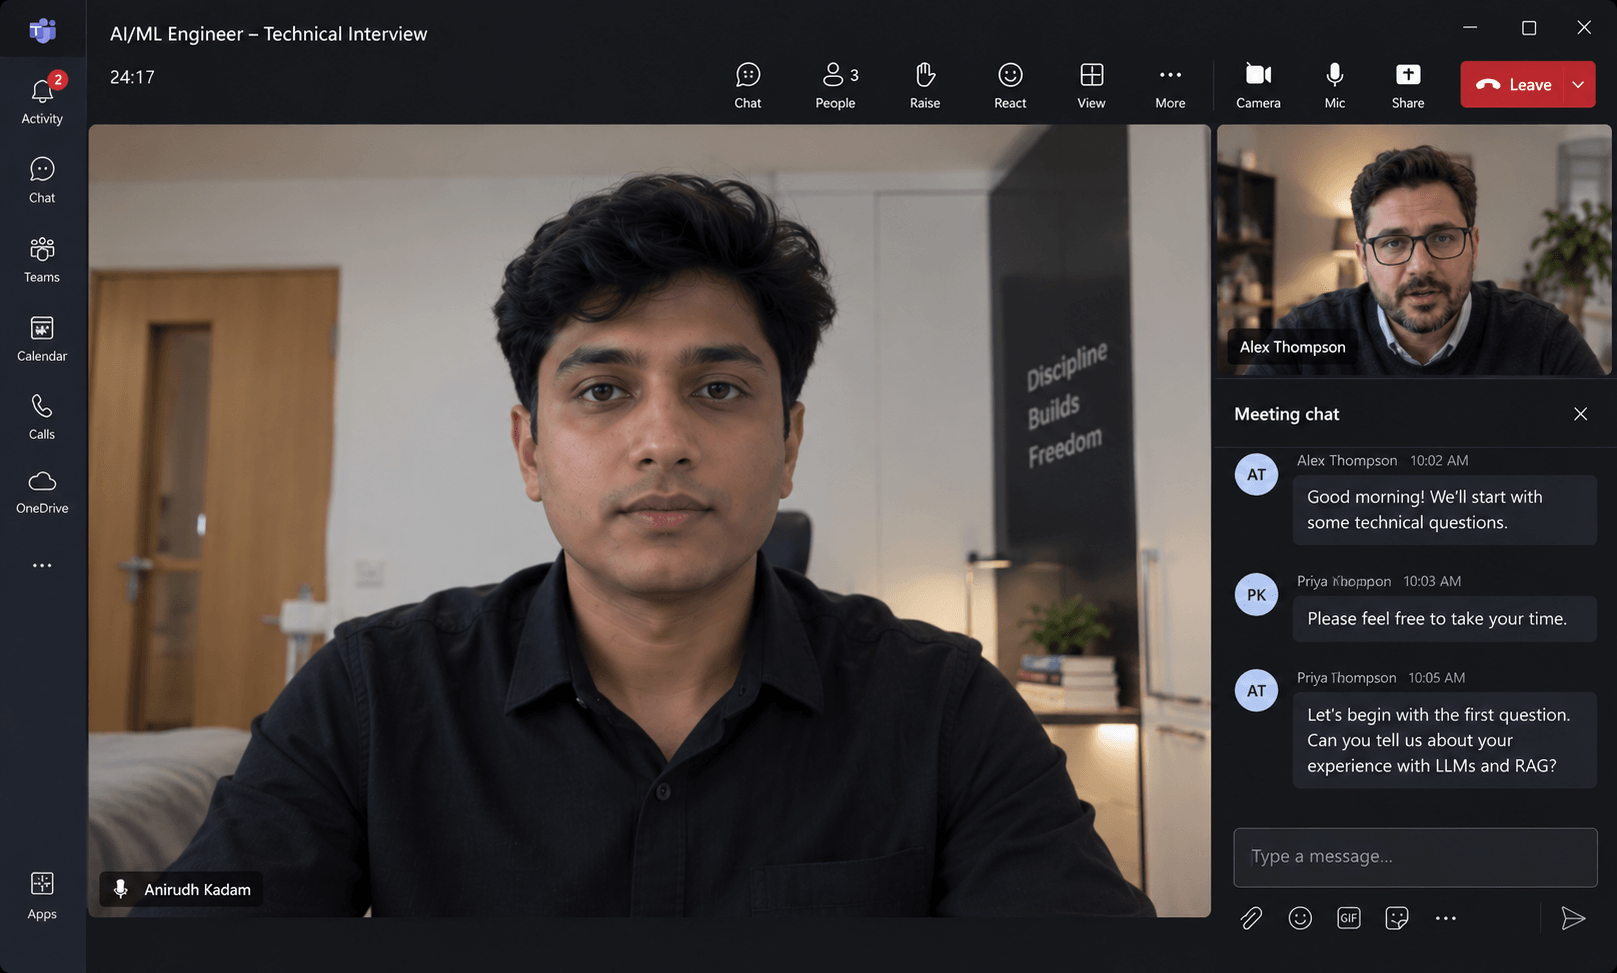
Task: Click the red Leave button
Action: point(1513,85)
